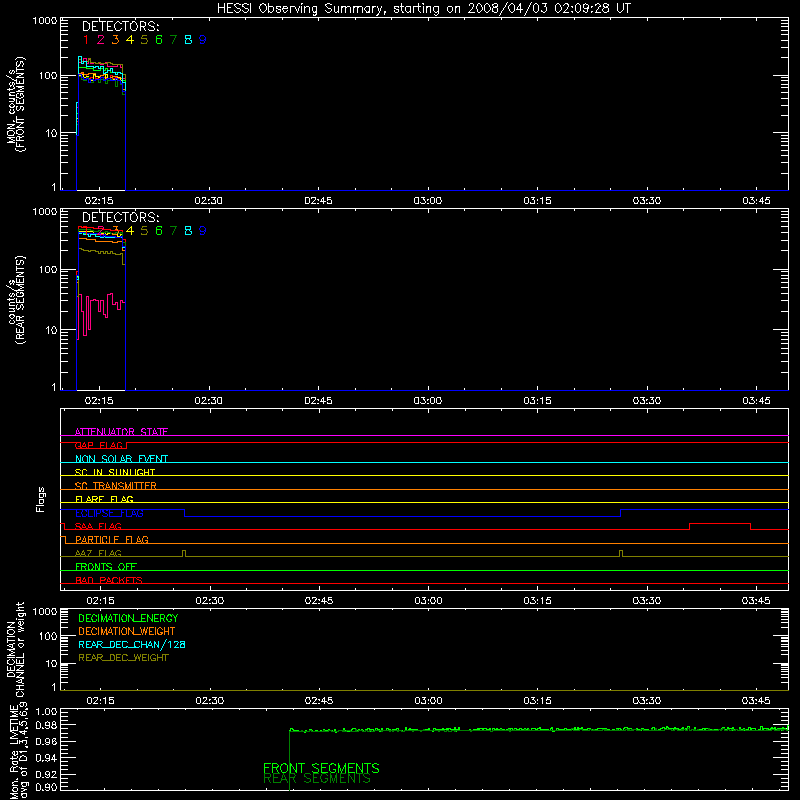Select detector number 5 in the rear segments legend

144,231
